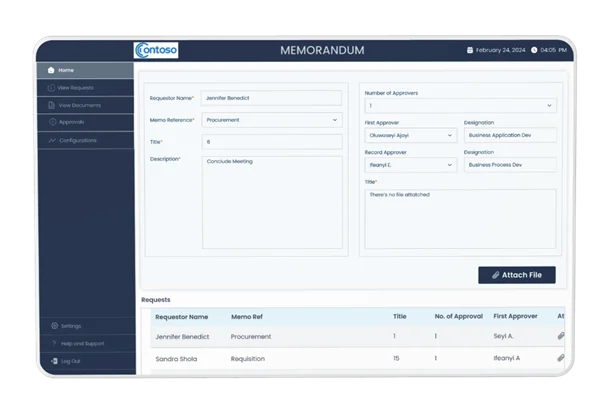Click the Requestor Name input field
This screenshot has height=411, width=602.
[x=270, y=98]
